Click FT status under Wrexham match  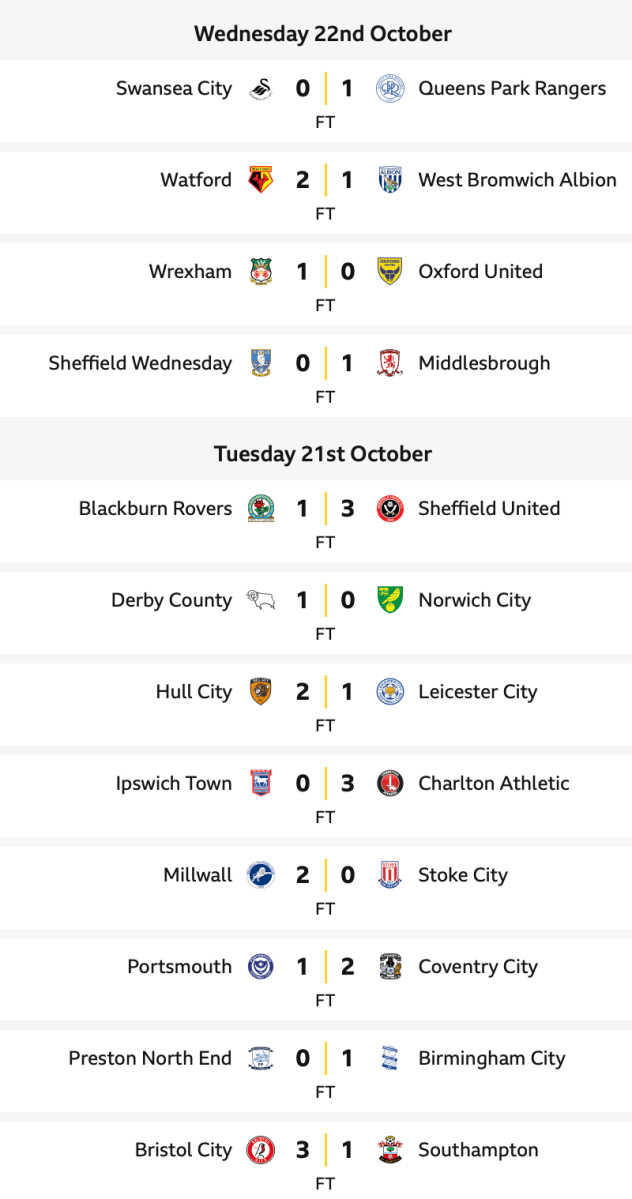(325, 305)
